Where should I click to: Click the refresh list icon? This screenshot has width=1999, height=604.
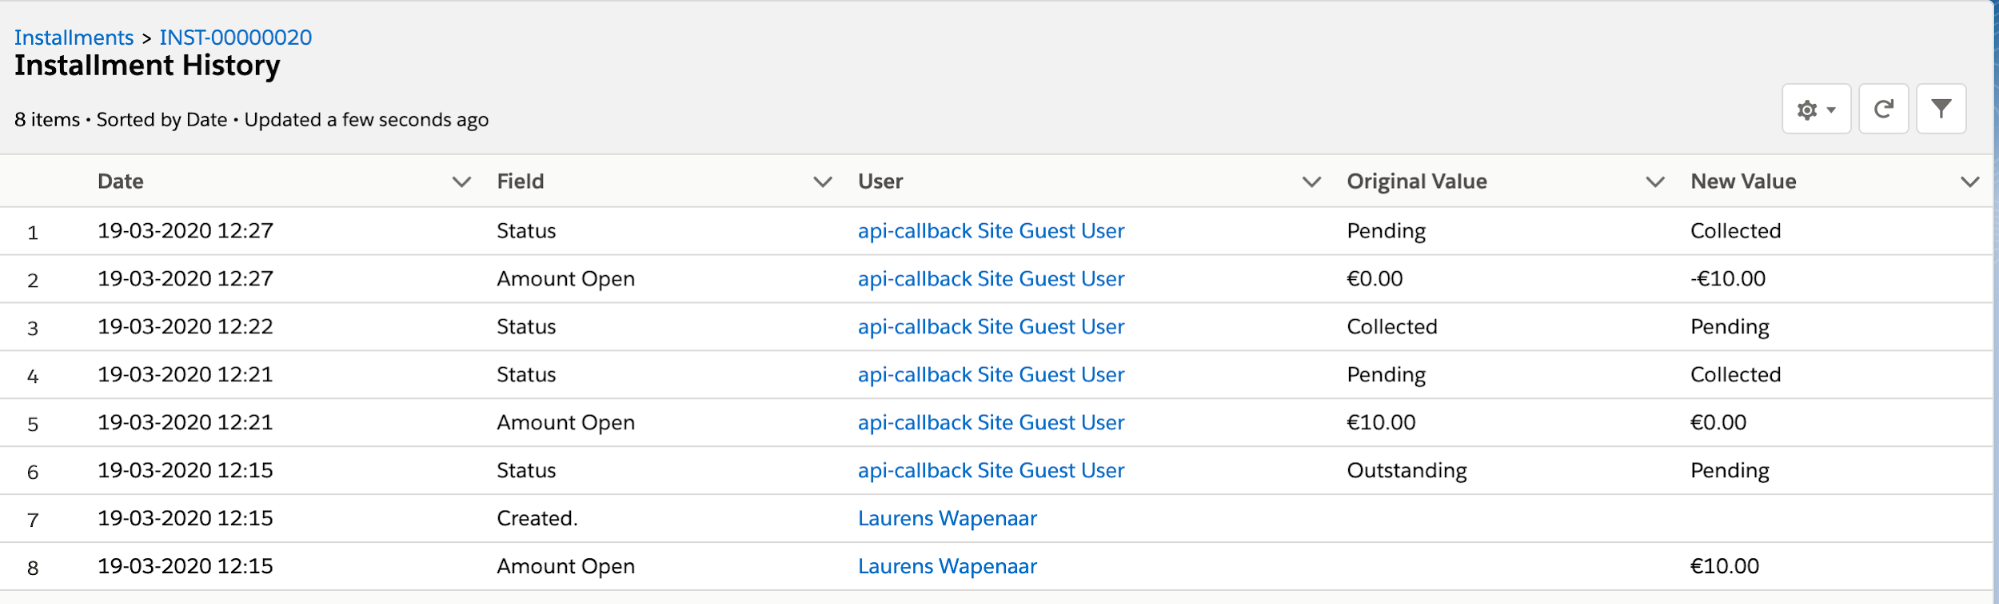click(1883, 109)
